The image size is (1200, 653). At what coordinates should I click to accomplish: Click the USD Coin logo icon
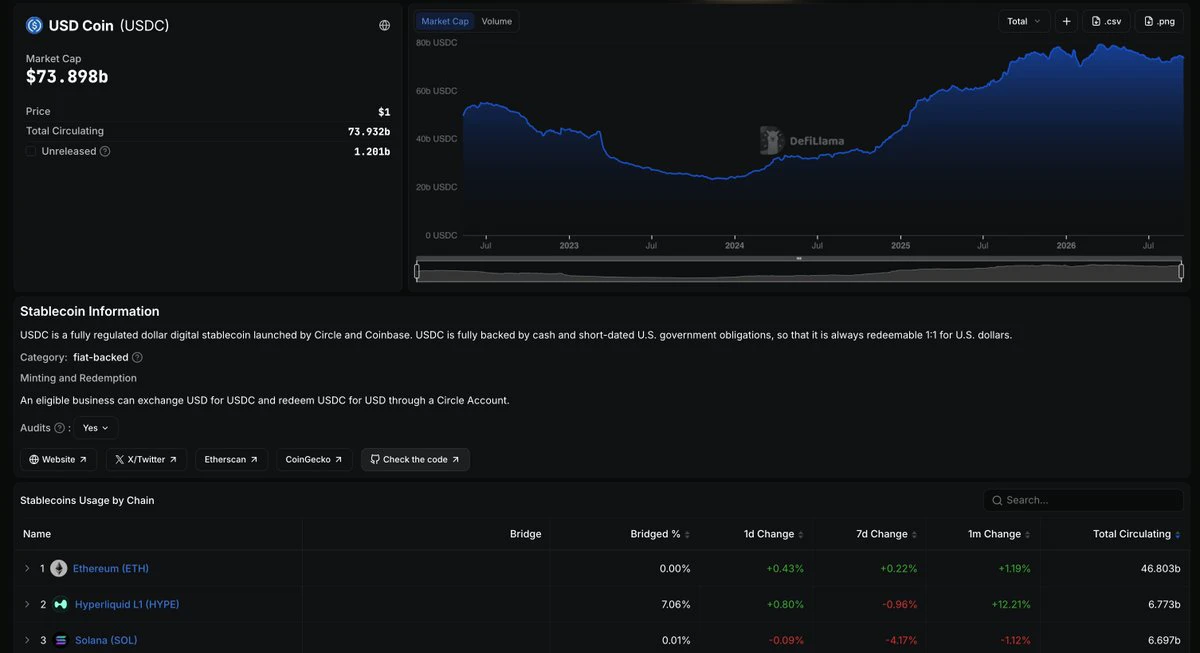(x=34, y=26)
